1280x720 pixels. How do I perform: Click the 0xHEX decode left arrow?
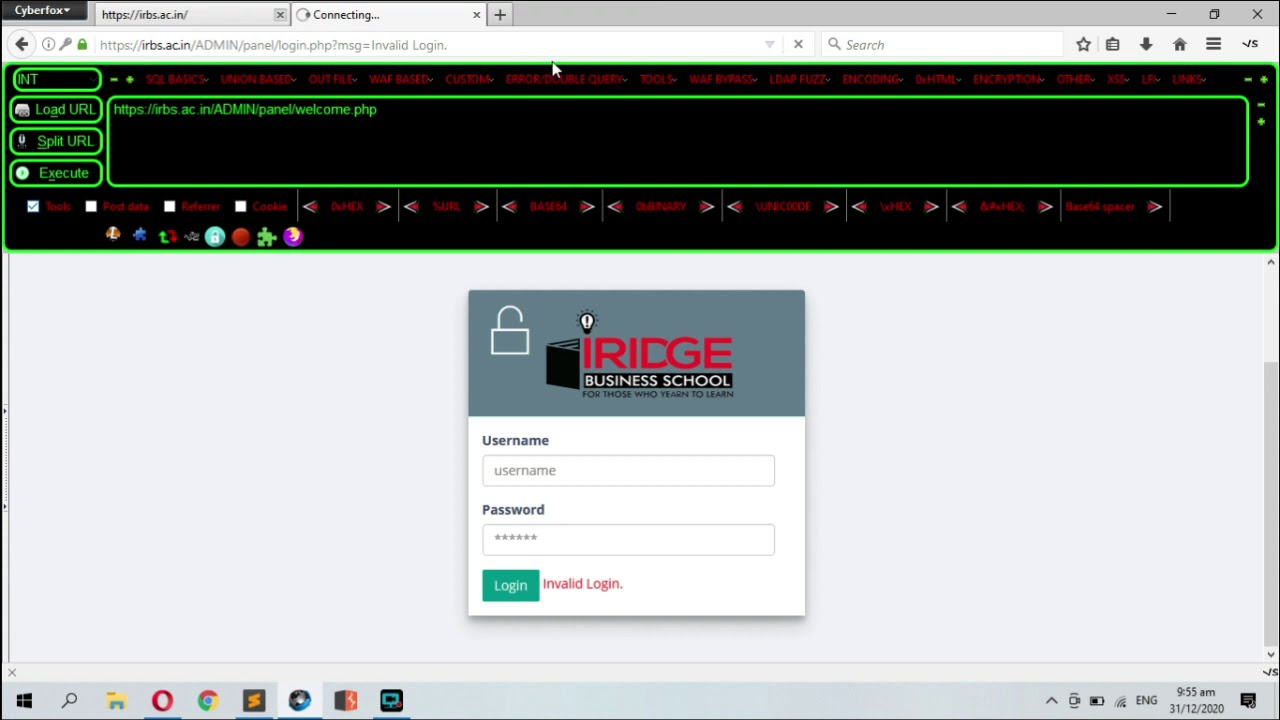310,206
